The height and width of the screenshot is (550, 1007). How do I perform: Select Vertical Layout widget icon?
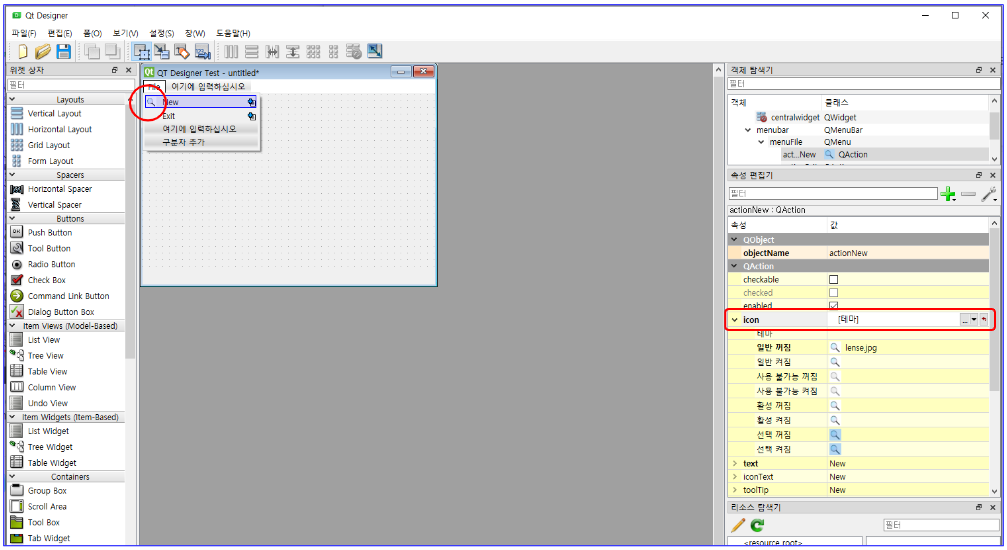[17, 113]
